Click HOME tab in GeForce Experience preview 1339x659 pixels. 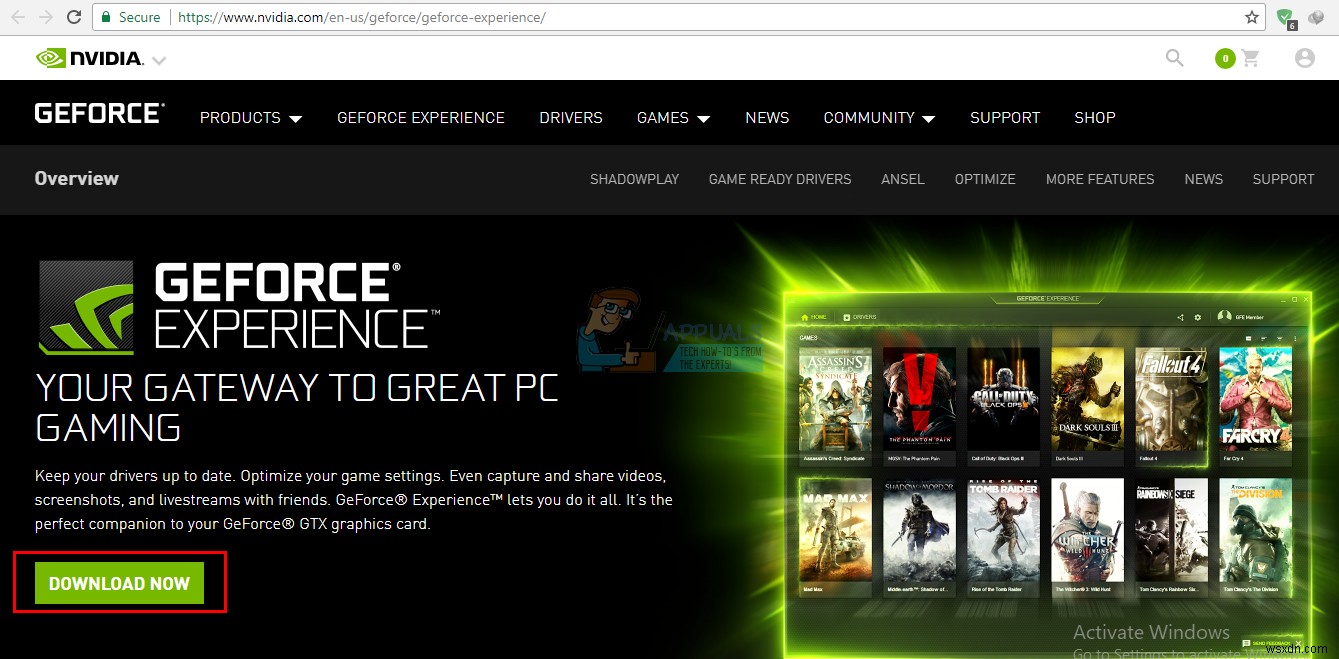click(815, 317)
